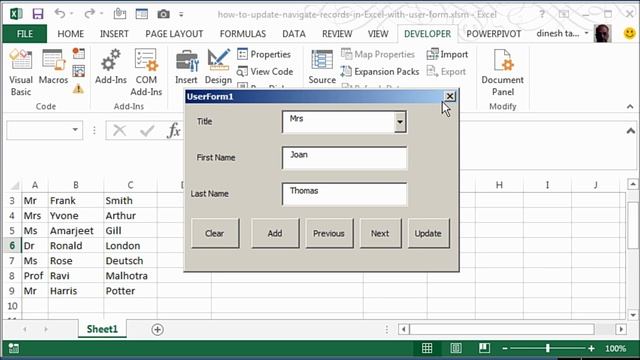This screenshot has width=640, height=360.
Task: Toggle Use Relative References icon
Action: [x=79, y=71]
